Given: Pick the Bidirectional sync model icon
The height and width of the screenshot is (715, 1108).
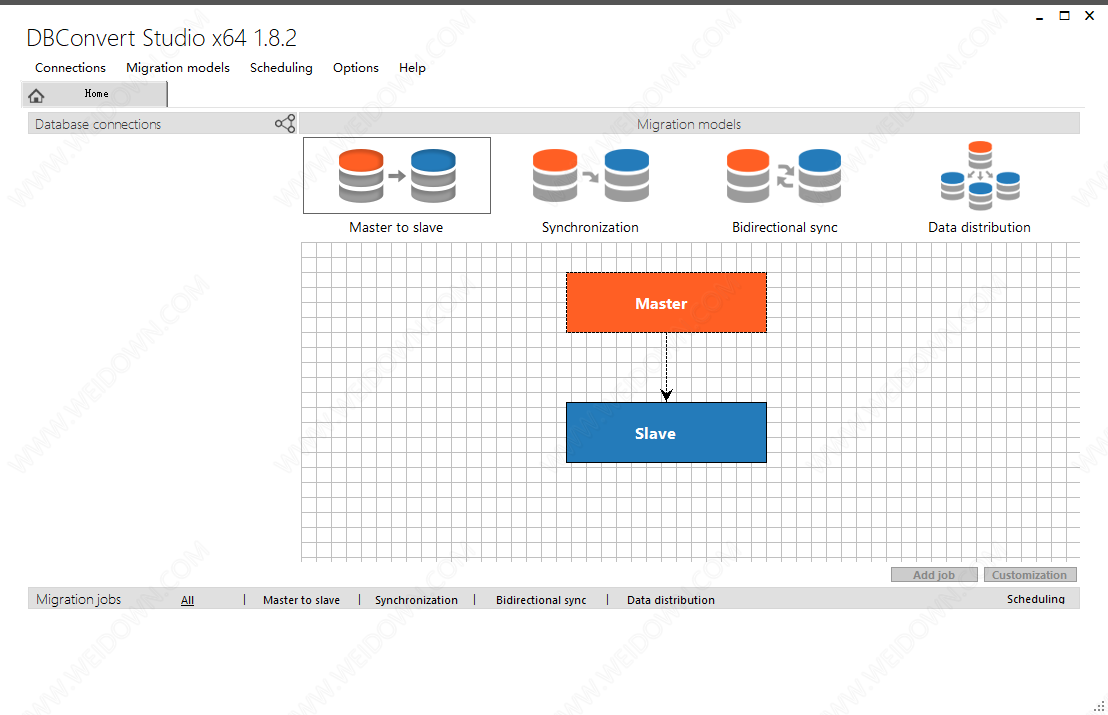Looking at the screenshot, I should tap(784, 175).
